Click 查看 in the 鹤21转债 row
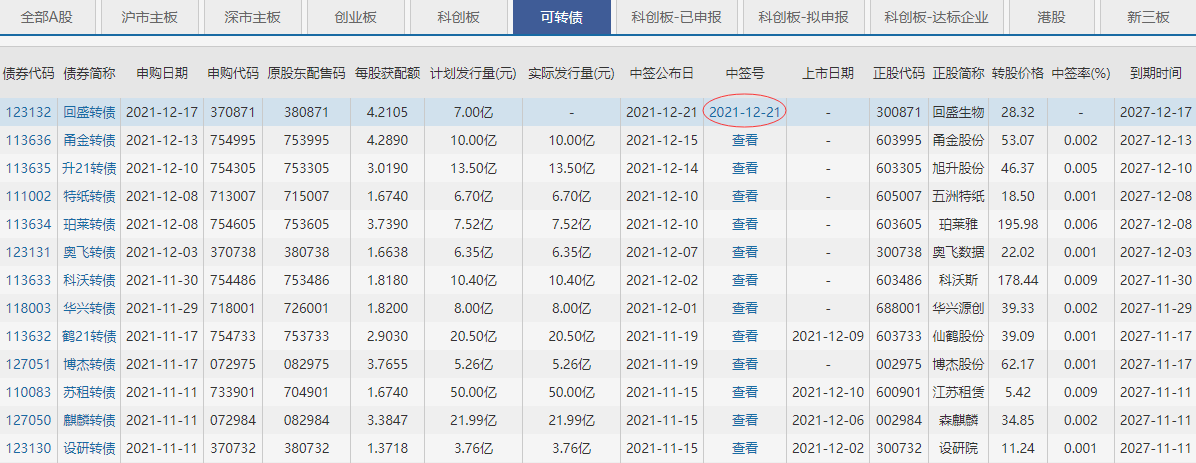The height and width of the screenshot is (463, 1196). pyautogui.click(x=744, y=336)
